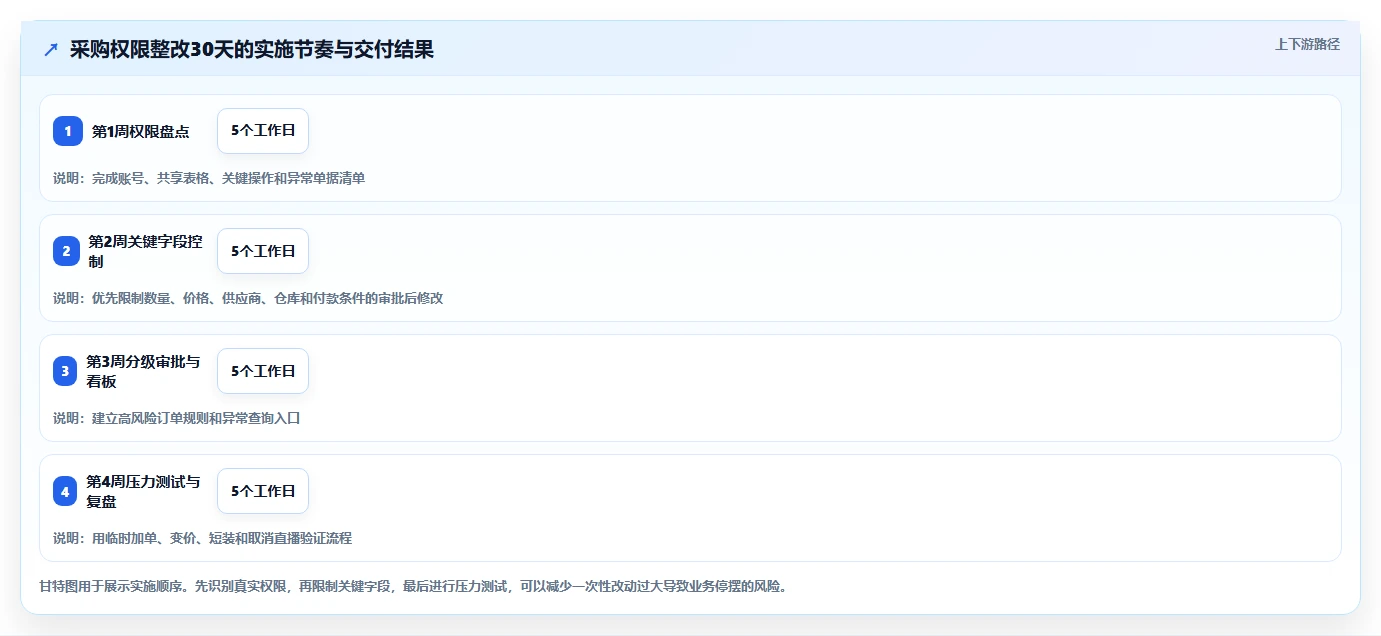This screenshot has height=636, width=1381.
Task: Click the 第3周分级审批与看板 step title
Action: pyautogui.click(x=144, y=371)
